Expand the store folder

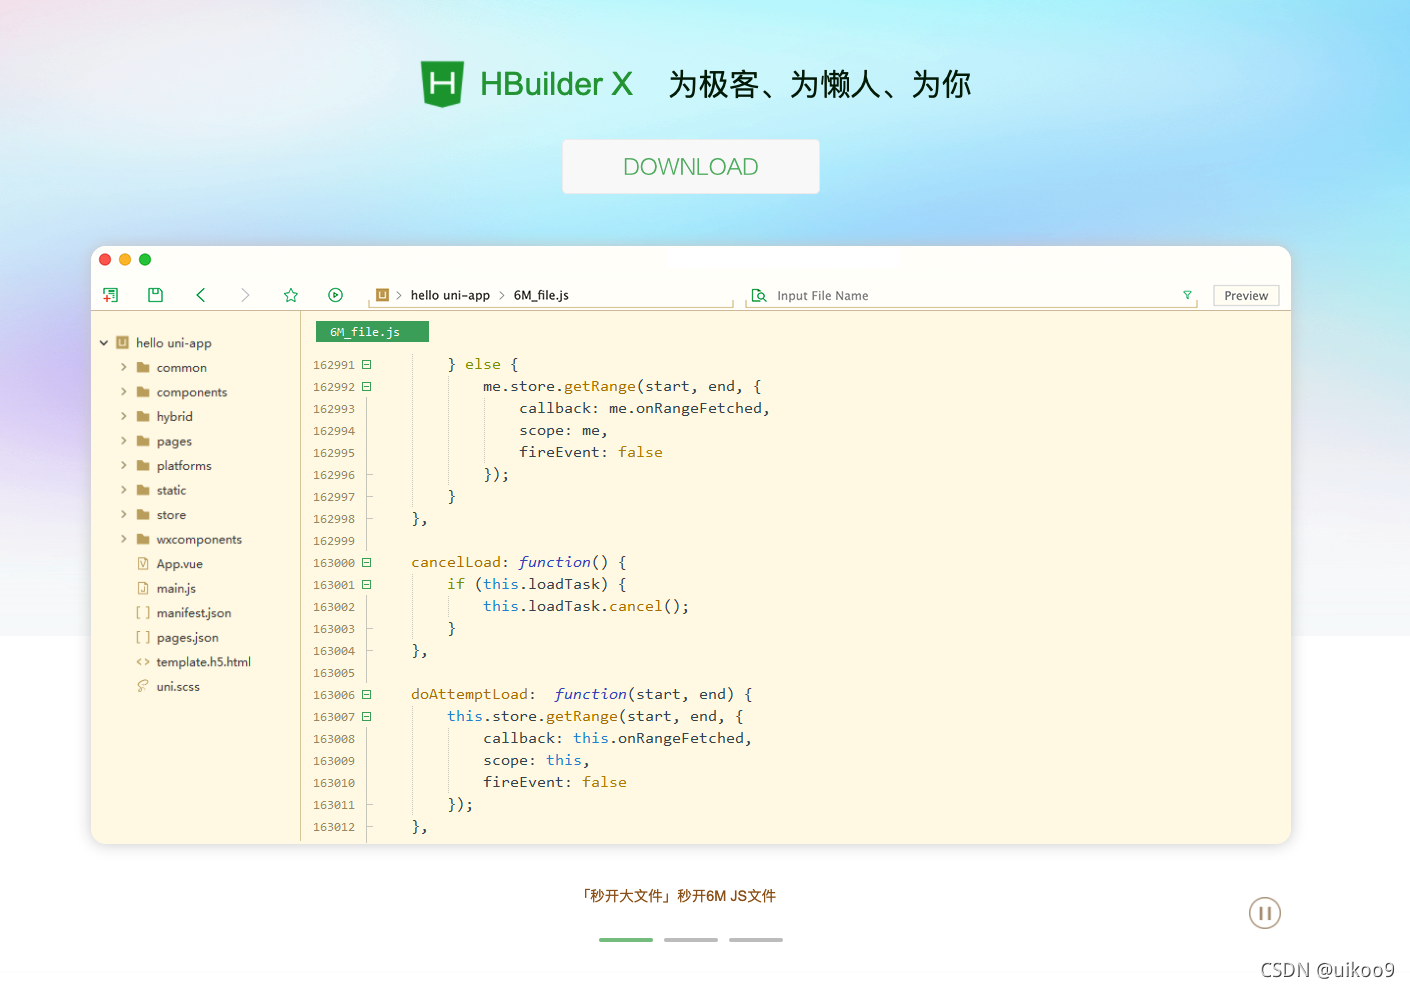coord(124,515)
